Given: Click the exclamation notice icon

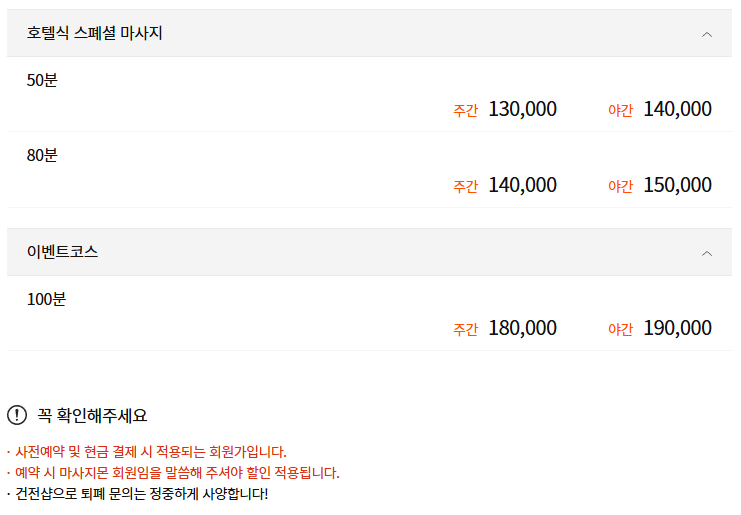Looking at the screenshot, I should [17, 415].
